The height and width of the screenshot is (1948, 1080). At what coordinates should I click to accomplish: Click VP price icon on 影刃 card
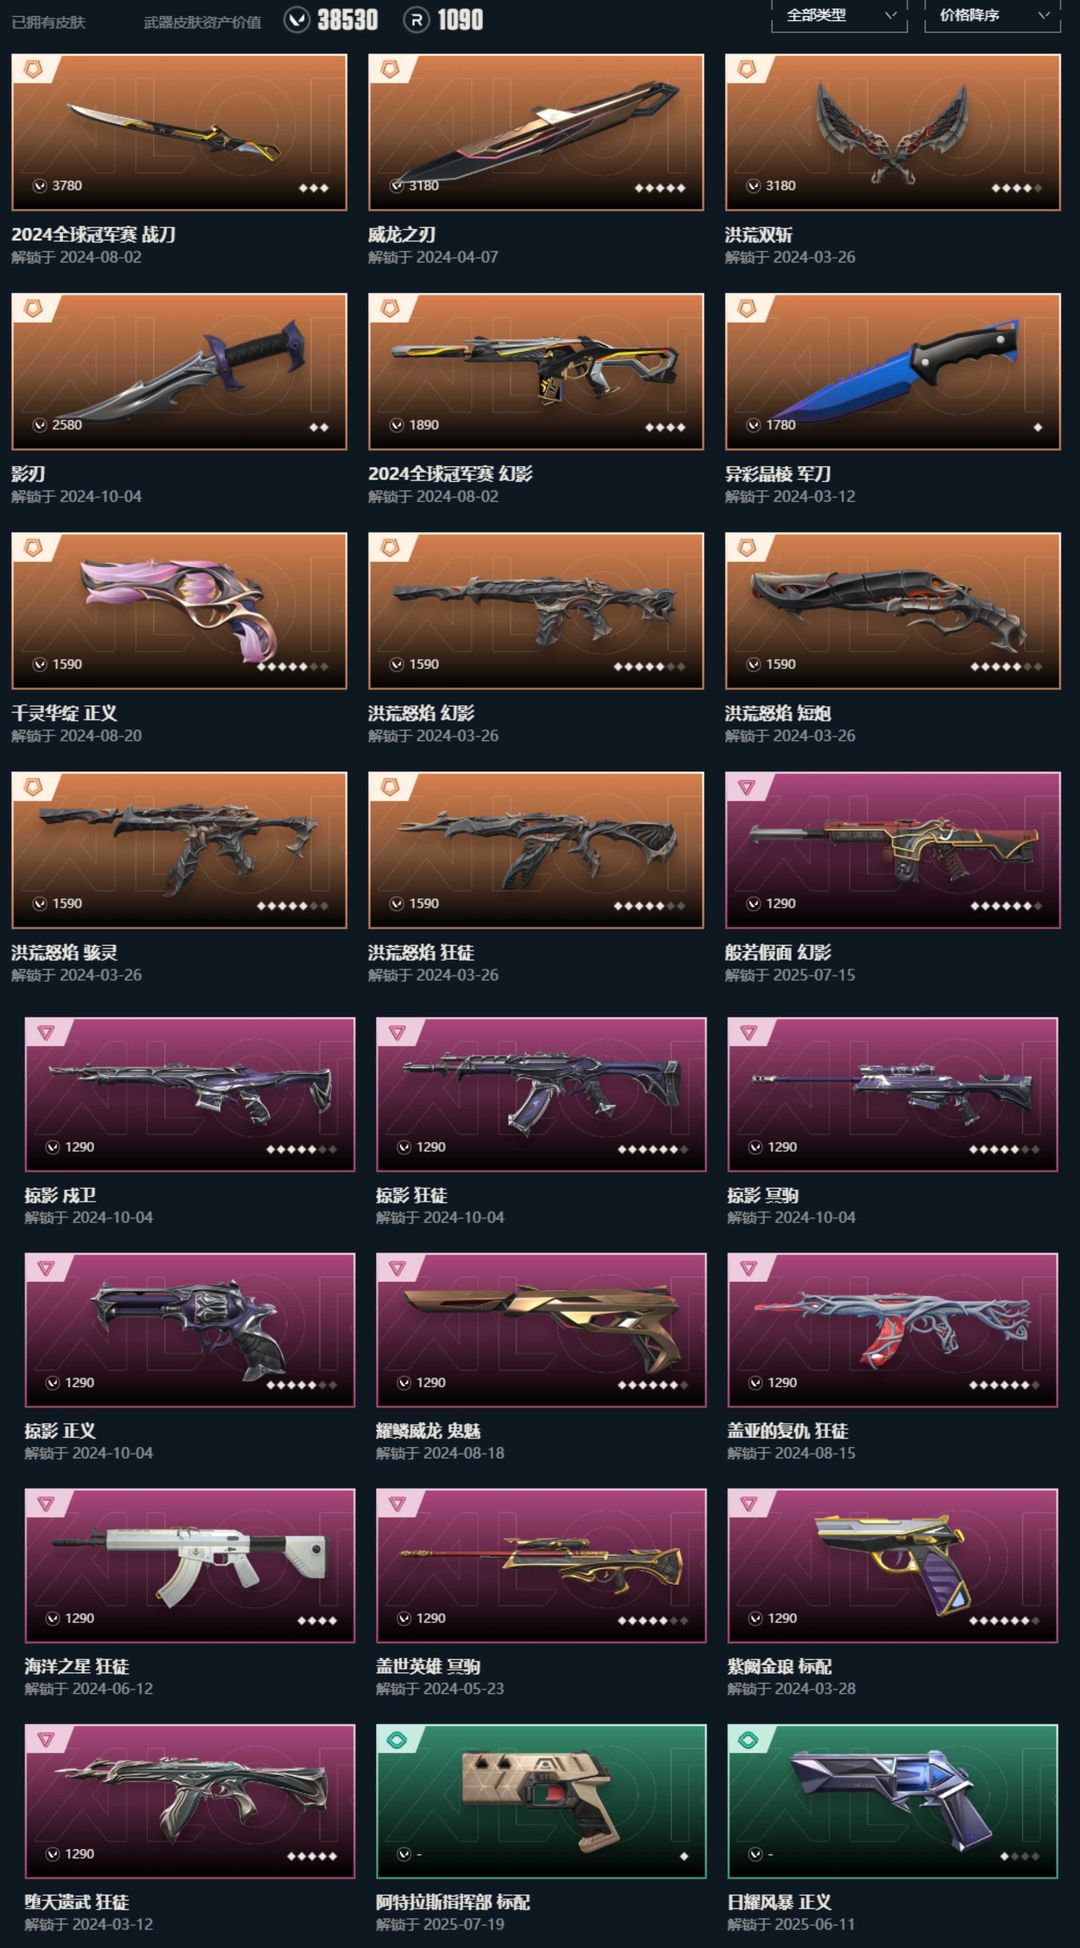click(x=40, y=425)
